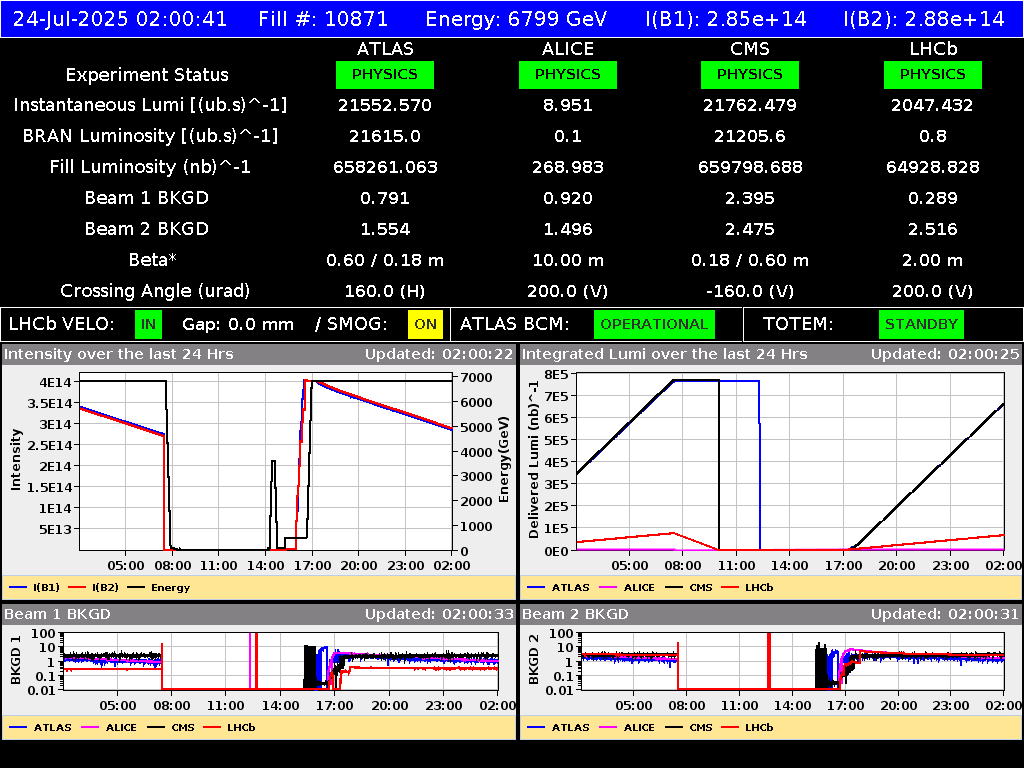
Task: Click the Beam 2 BKGD chart title
Action: tap(575, 614)
